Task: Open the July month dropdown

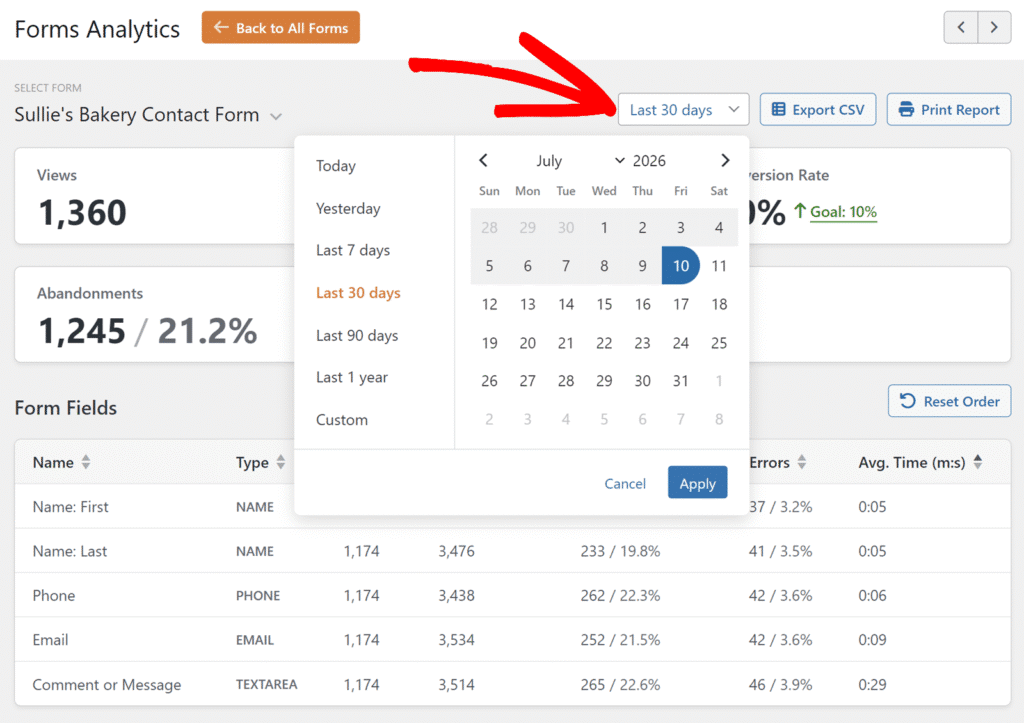Action: 578,161
